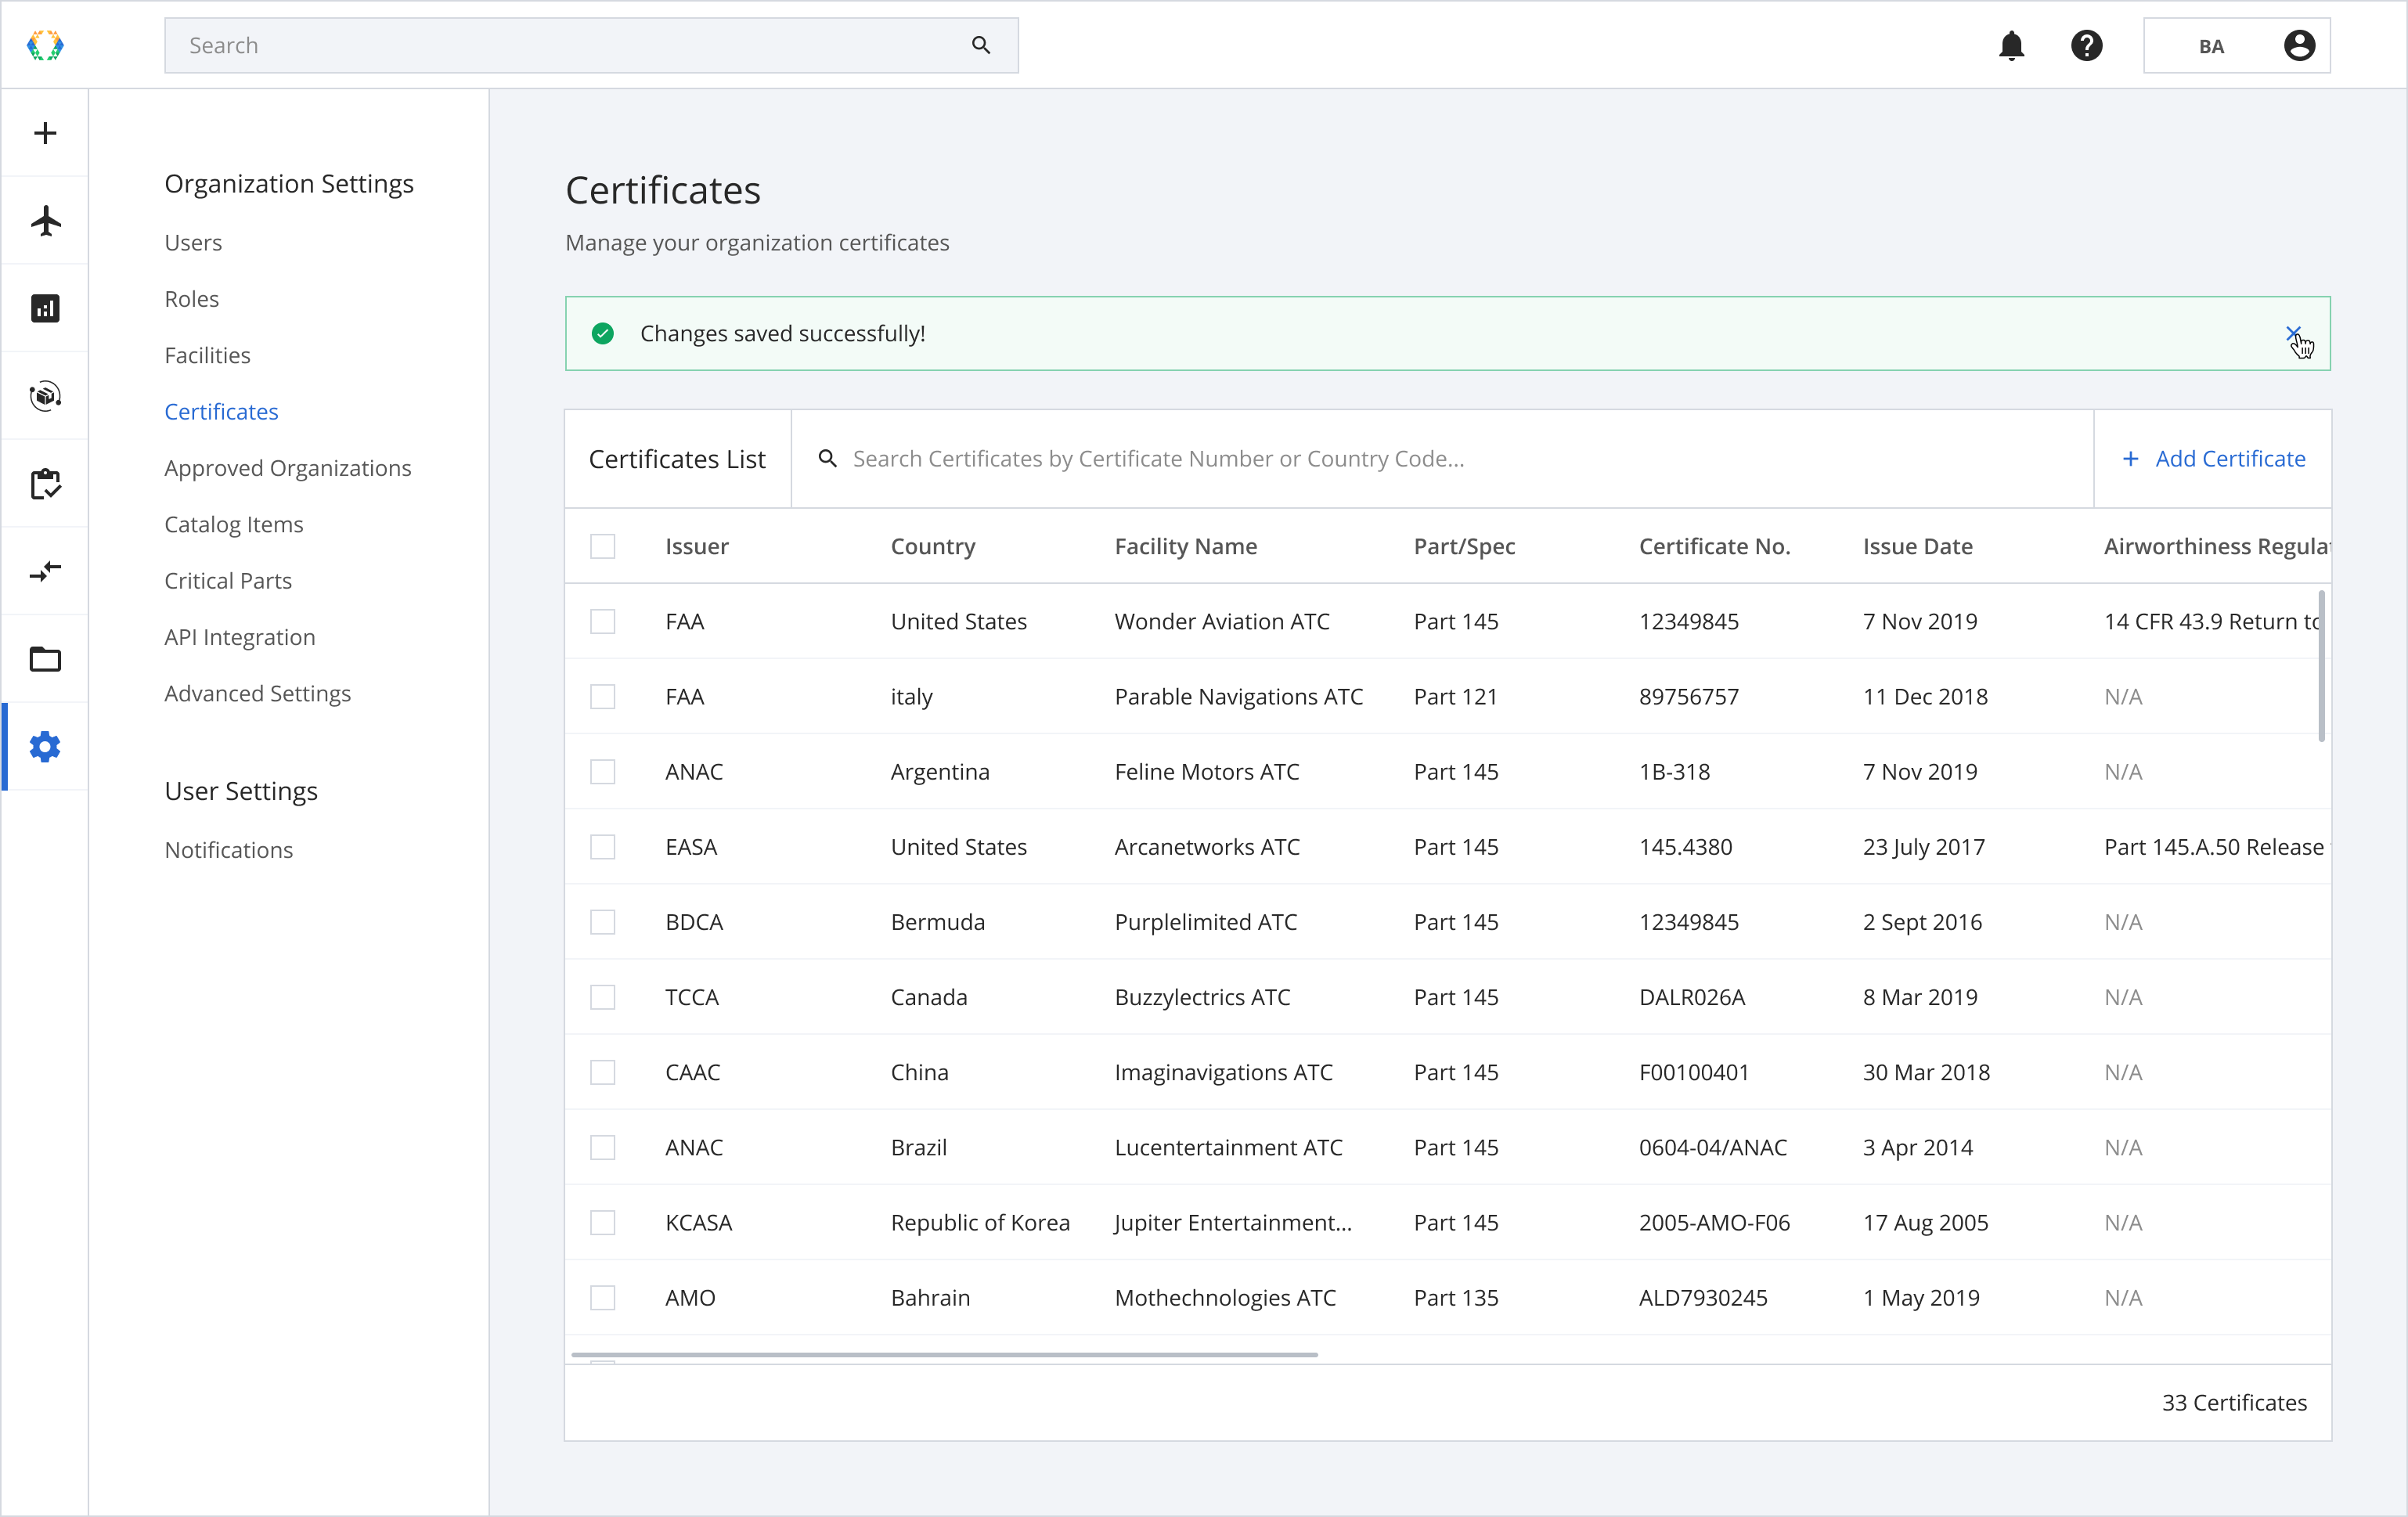The image size is (2408, 1517).
Task: Click the Add Certificate button
Action: tap(2213, 458)
